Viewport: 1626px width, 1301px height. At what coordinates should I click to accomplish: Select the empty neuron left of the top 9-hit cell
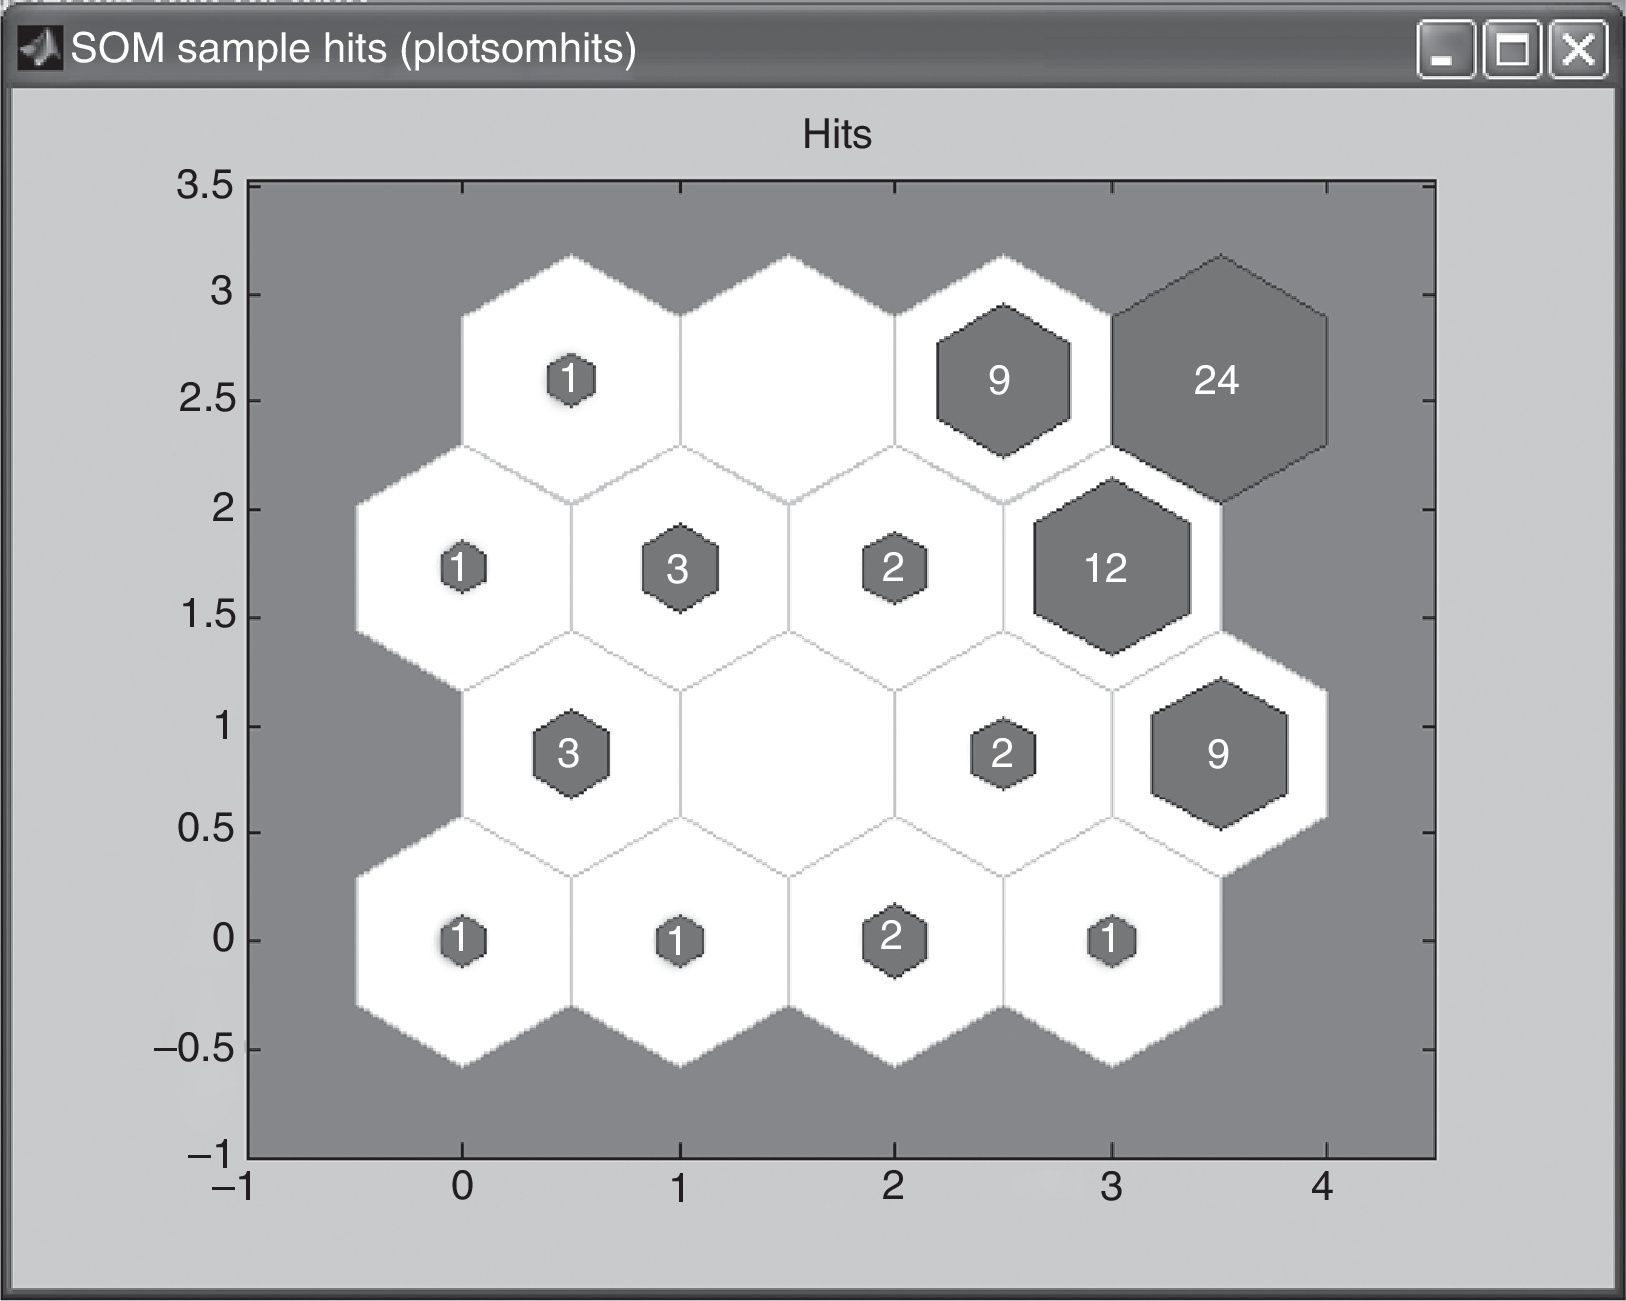tap(787, 380)
